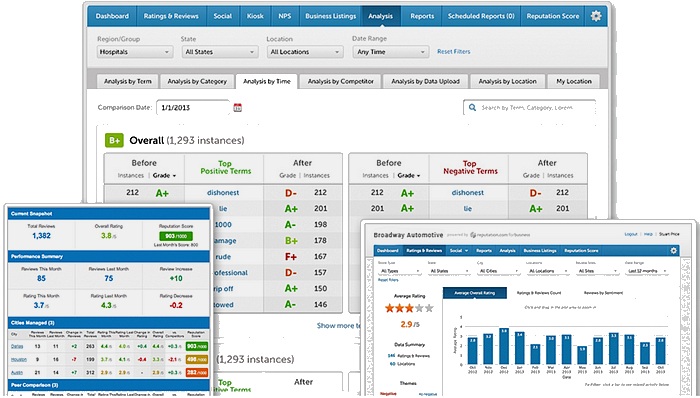This screenshot has width=700, height=398.
Task: Click dishonest term in Top Positive Terms
Action: point(223,193)
